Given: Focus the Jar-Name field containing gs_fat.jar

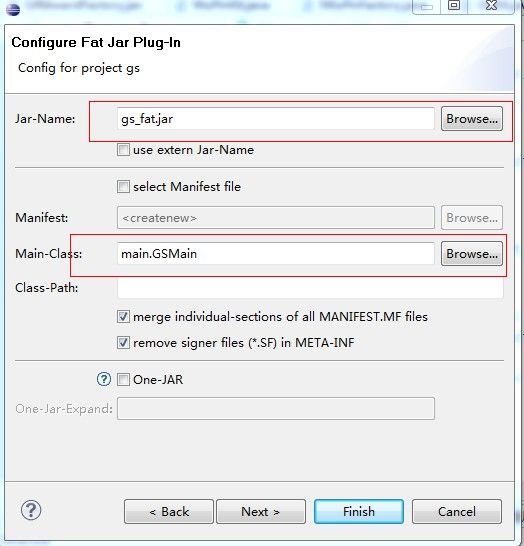Looking at the screenshot, I should [x=276, y=119].
